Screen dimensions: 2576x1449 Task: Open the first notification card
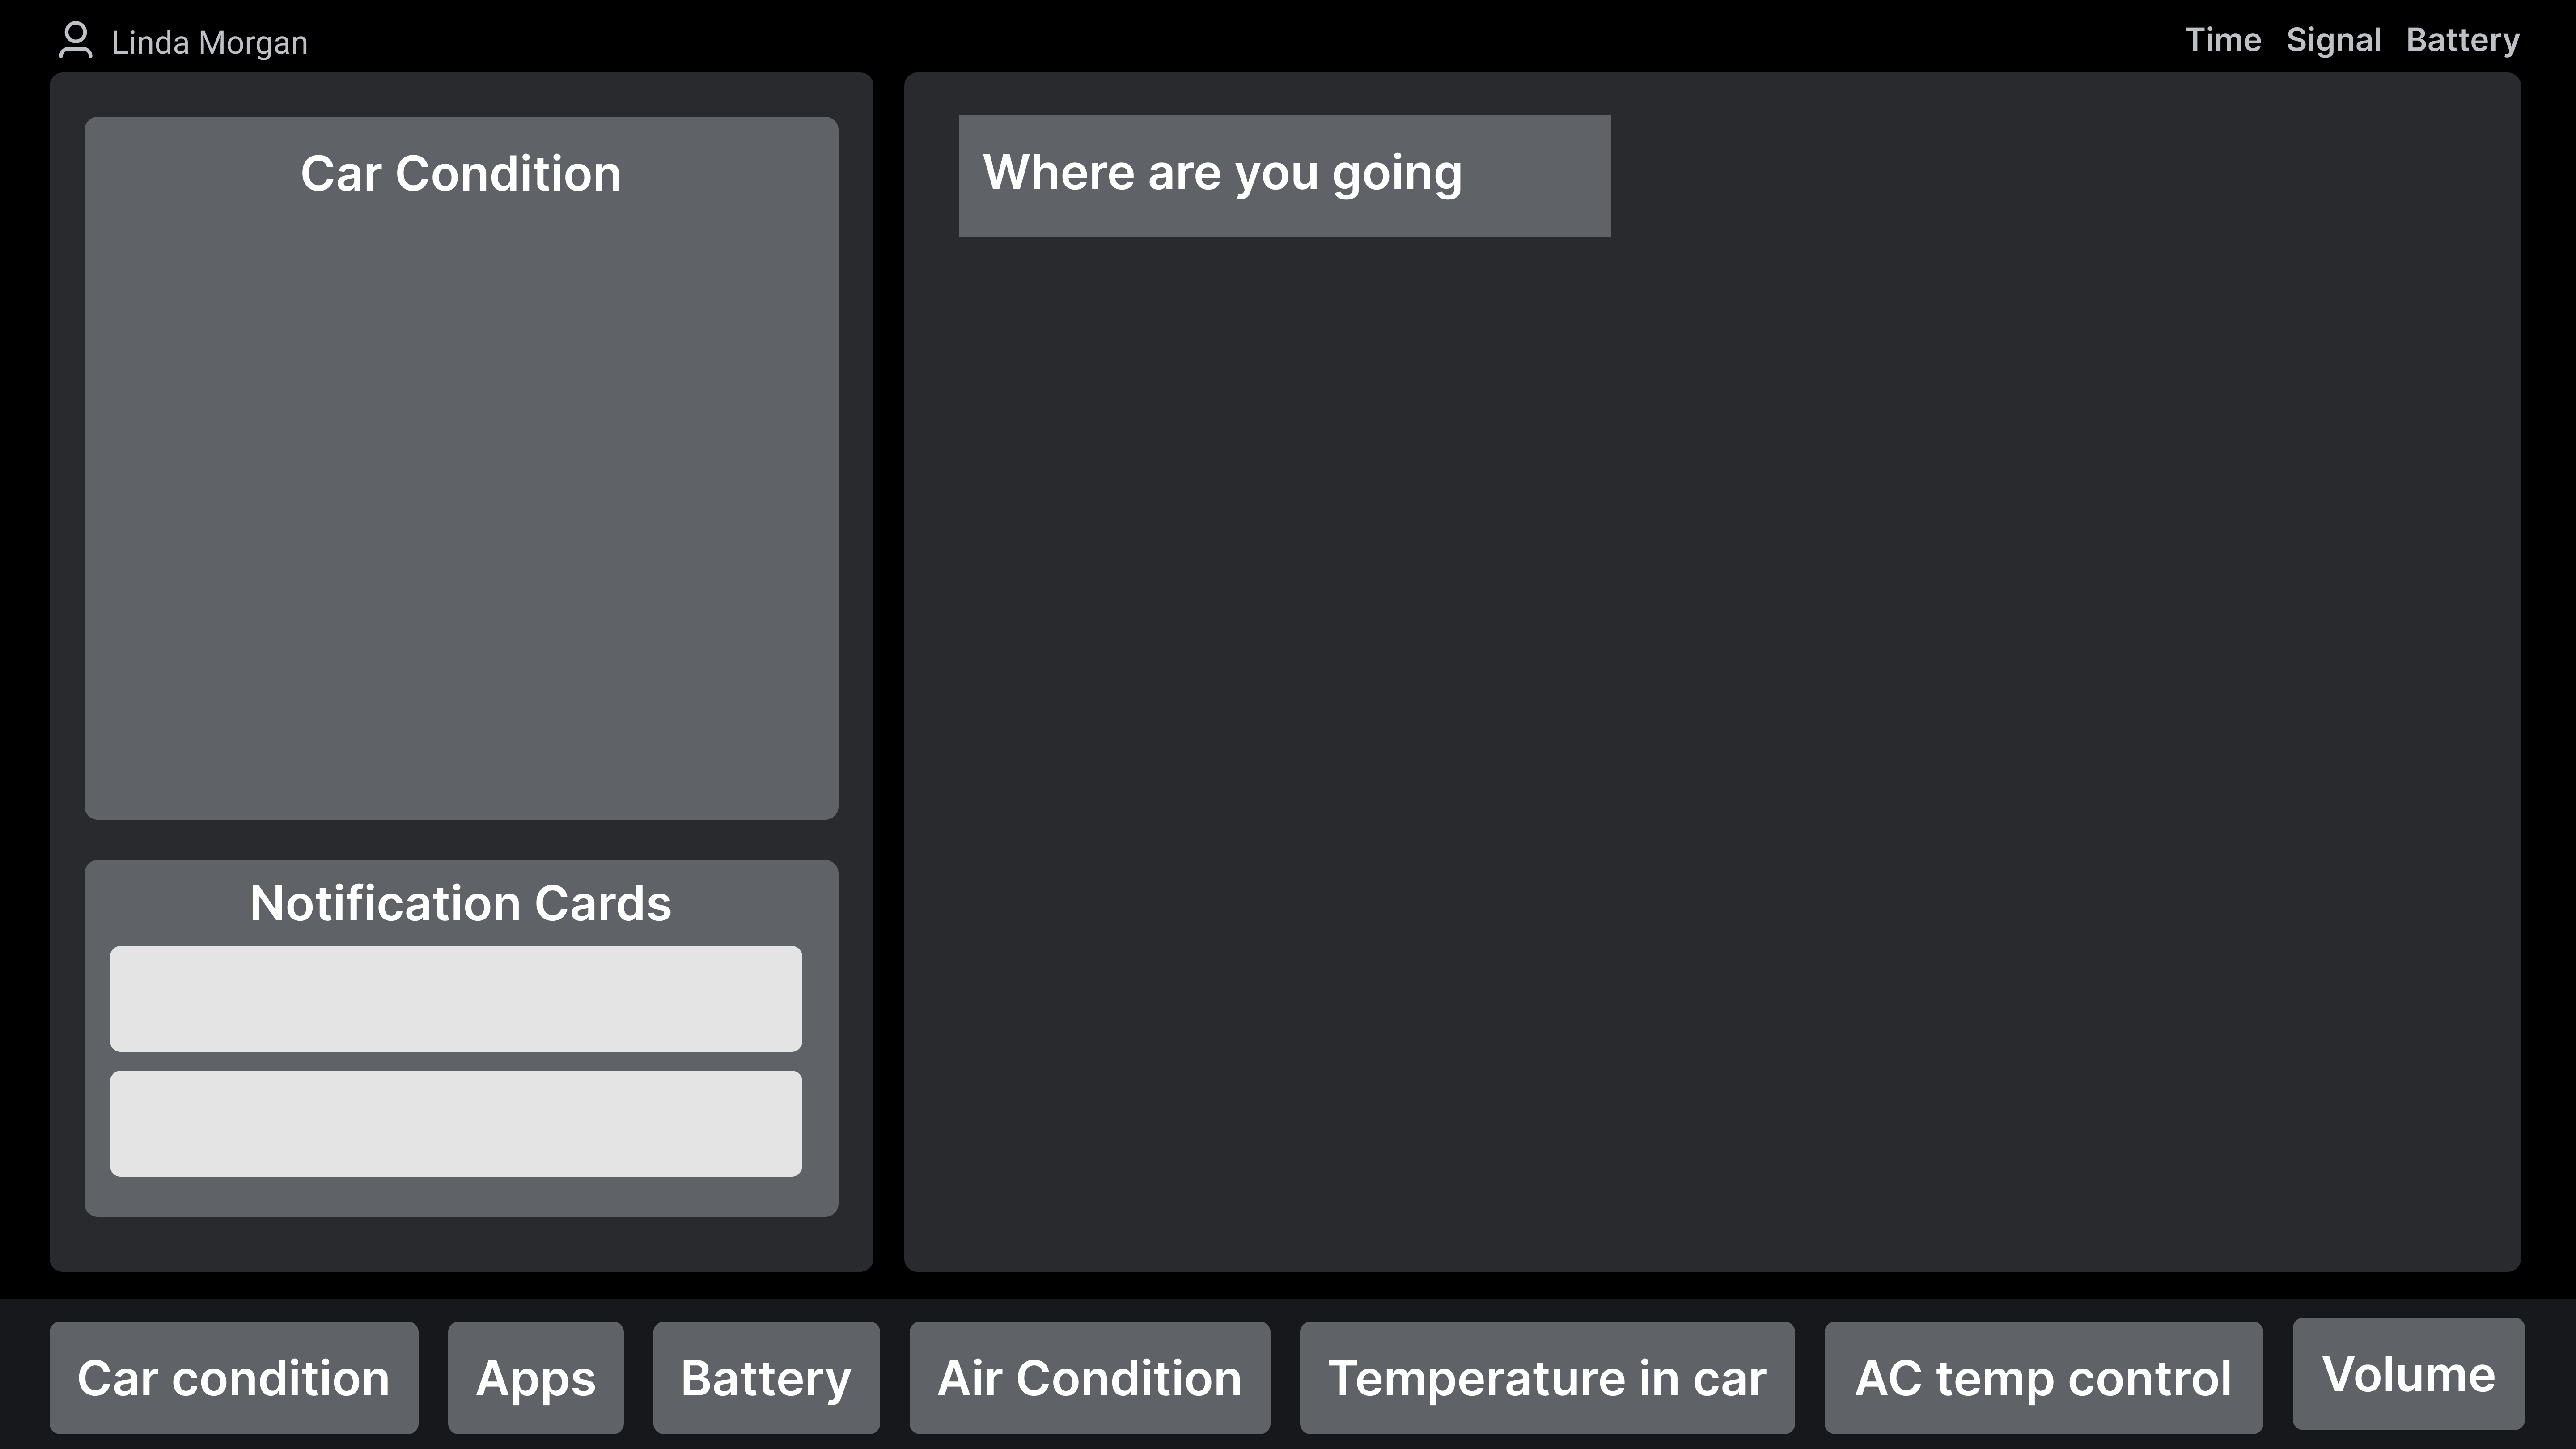point(456,998)
